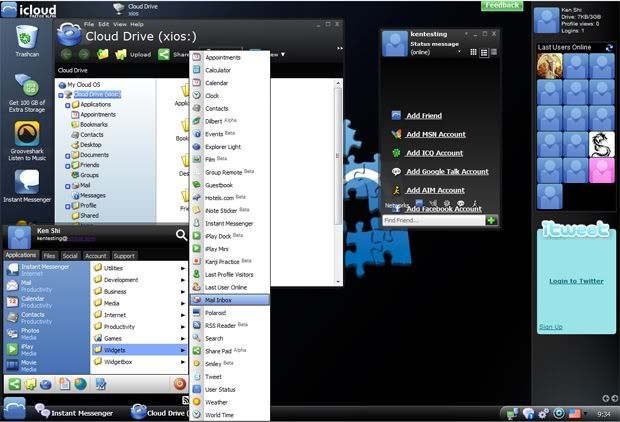Click the green share icon in start menu bottom bar
Image resolution: width=620 pixels, height=422 pixels.
coord(14,384)
